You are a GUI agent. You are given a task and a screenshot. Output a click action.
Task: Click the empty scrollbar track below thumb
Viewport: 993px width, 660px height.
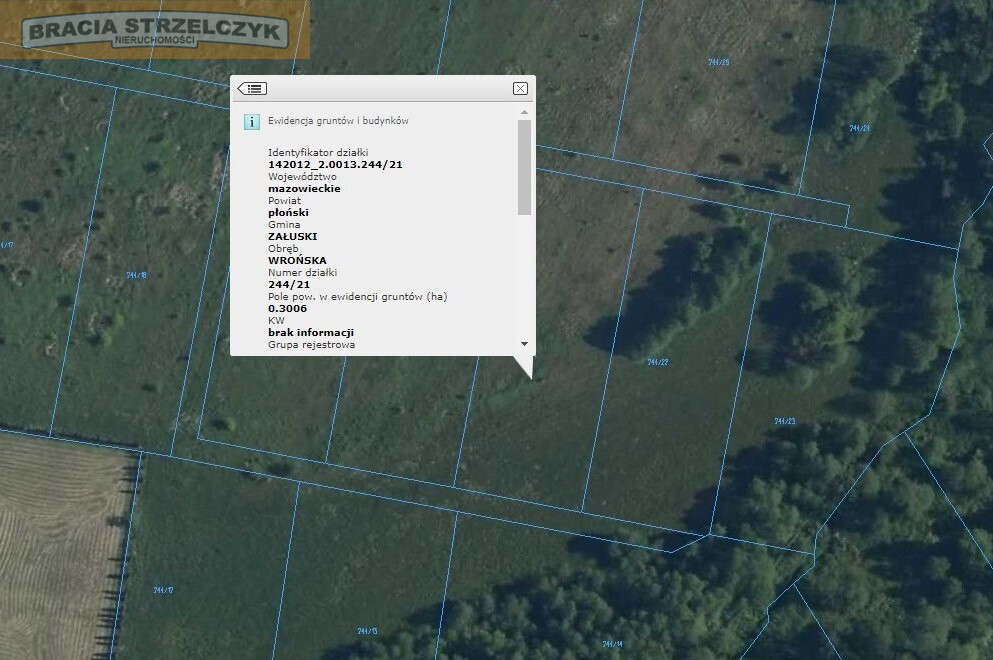pyautogui.click(x=524, y=277)
